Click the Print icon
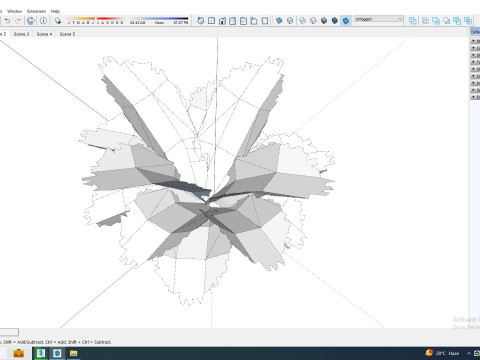 [x=31, y=21]
